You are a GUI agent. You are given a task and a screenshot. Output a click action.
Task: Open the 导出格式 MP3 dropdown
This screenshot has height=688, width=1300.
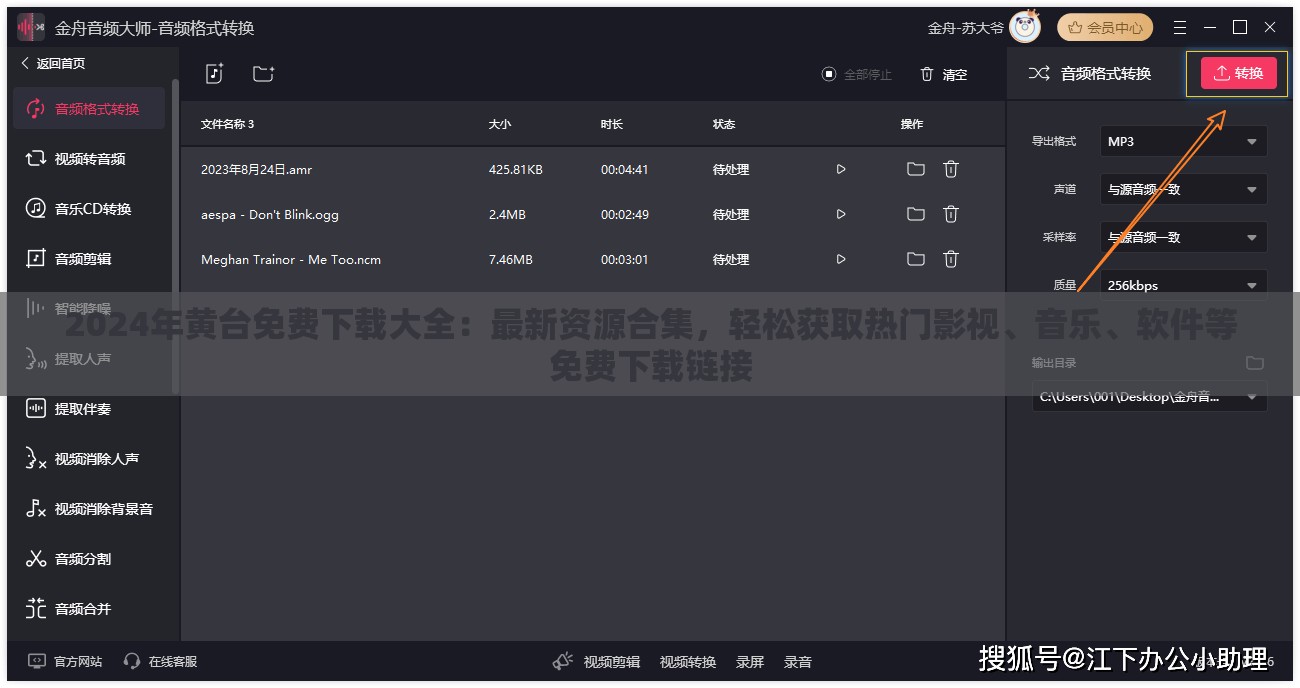coord(1183,141)
